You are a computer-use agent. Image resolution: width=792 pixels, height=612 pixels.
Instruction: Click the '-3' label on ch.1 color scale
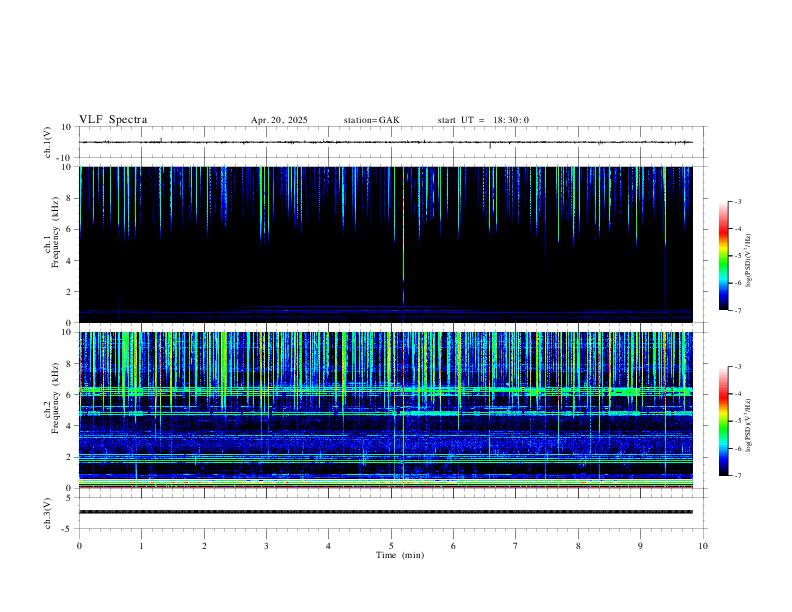pos(737,201)
